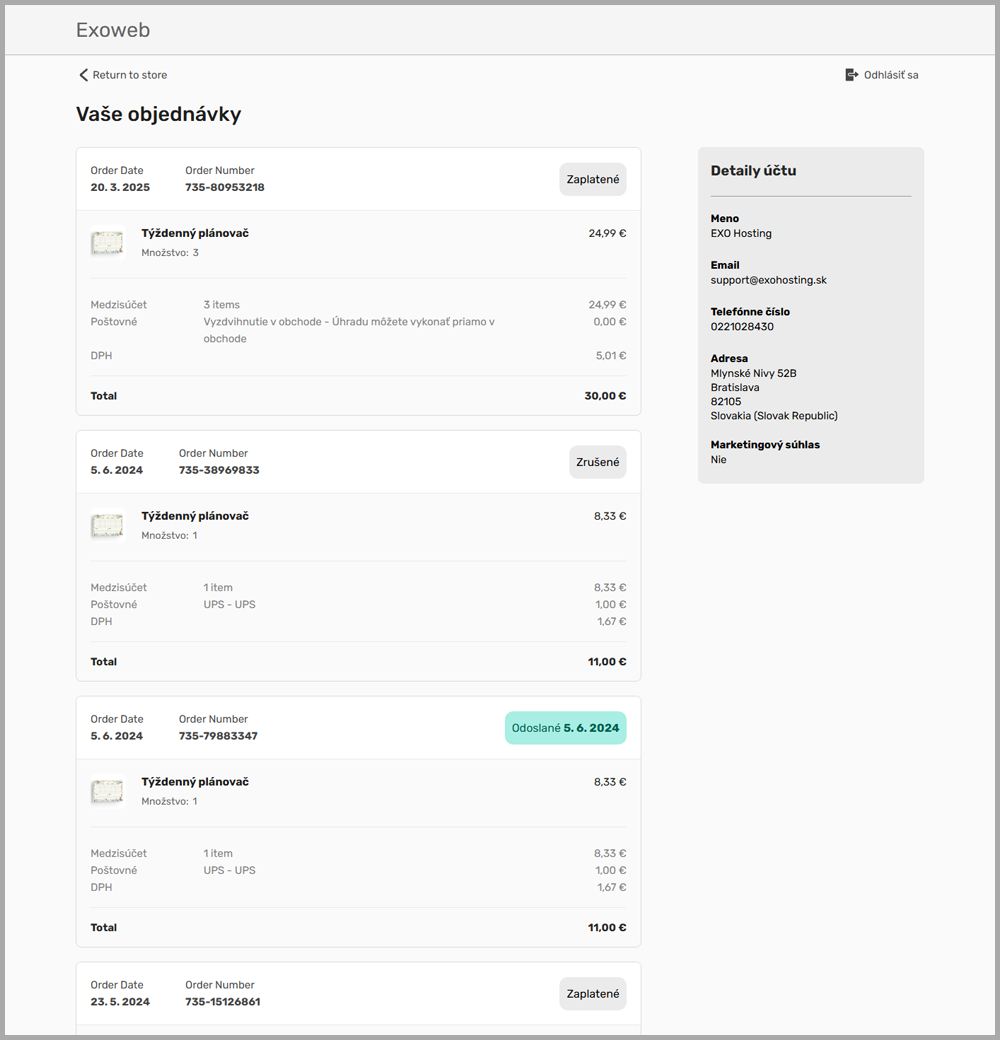
Task: Click the back arrow beside Return to store
Action: 83,74
